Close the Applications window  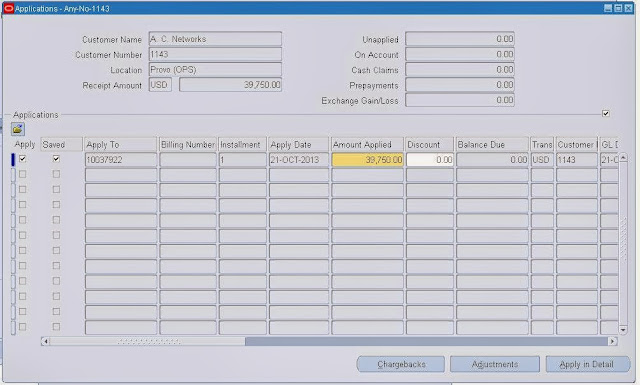[629, 8]
